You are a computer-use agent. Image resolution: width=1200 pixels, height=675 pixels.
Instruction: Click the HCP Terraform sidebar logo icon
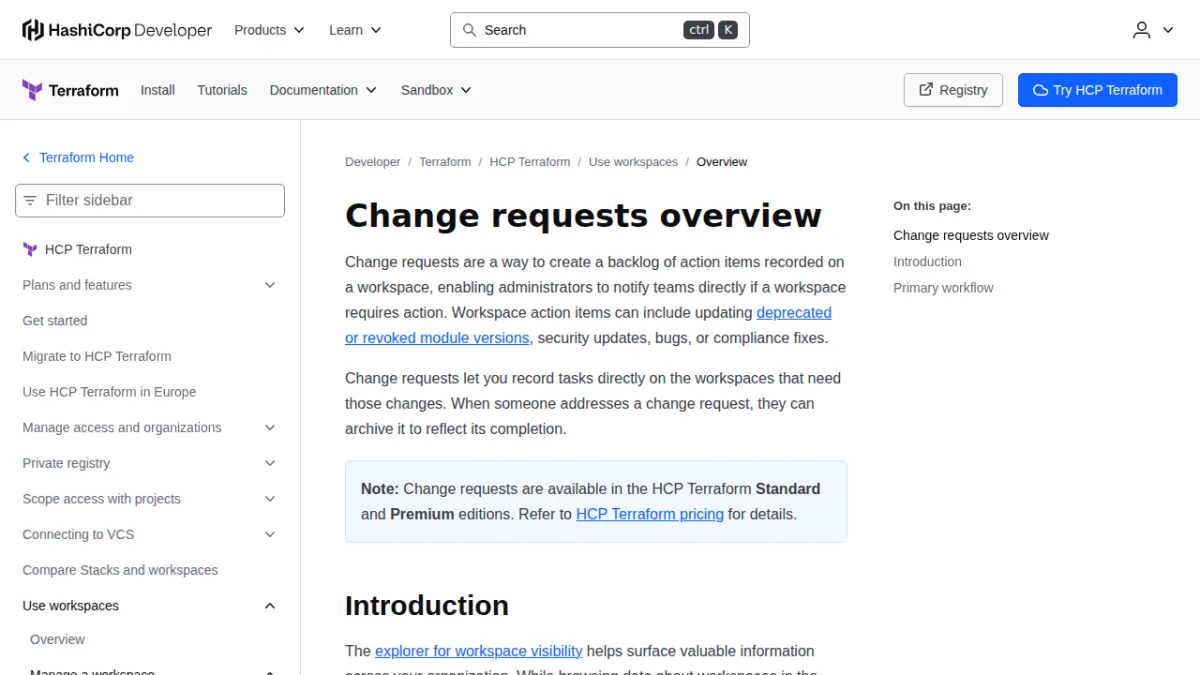30,249
